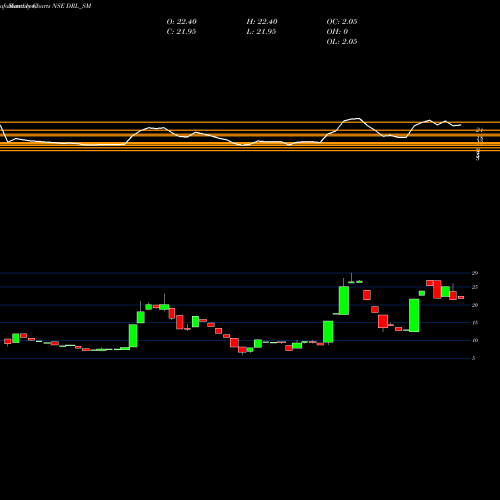Select the 'OH: 0' reading
Image resolution: width=500 pixels, height=500 pixels.
click(337, 32)
